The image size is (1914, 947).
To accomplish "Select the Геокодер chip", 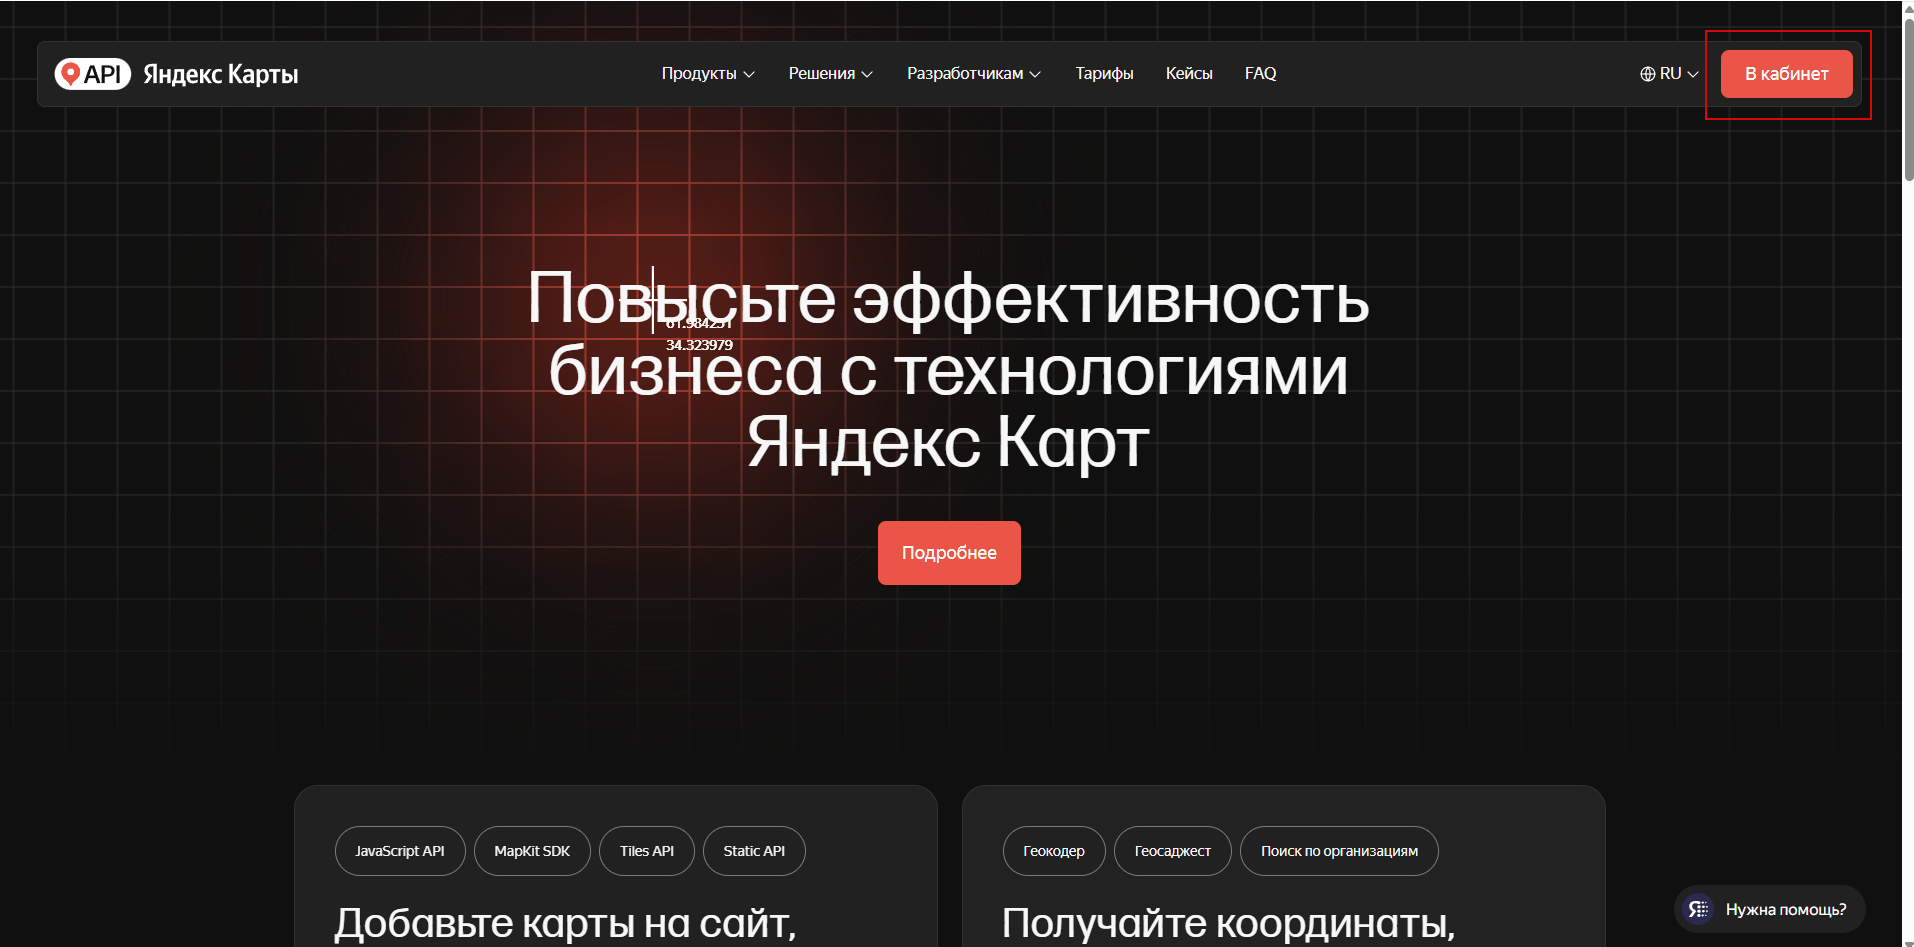I will [x=1054, y=851].
